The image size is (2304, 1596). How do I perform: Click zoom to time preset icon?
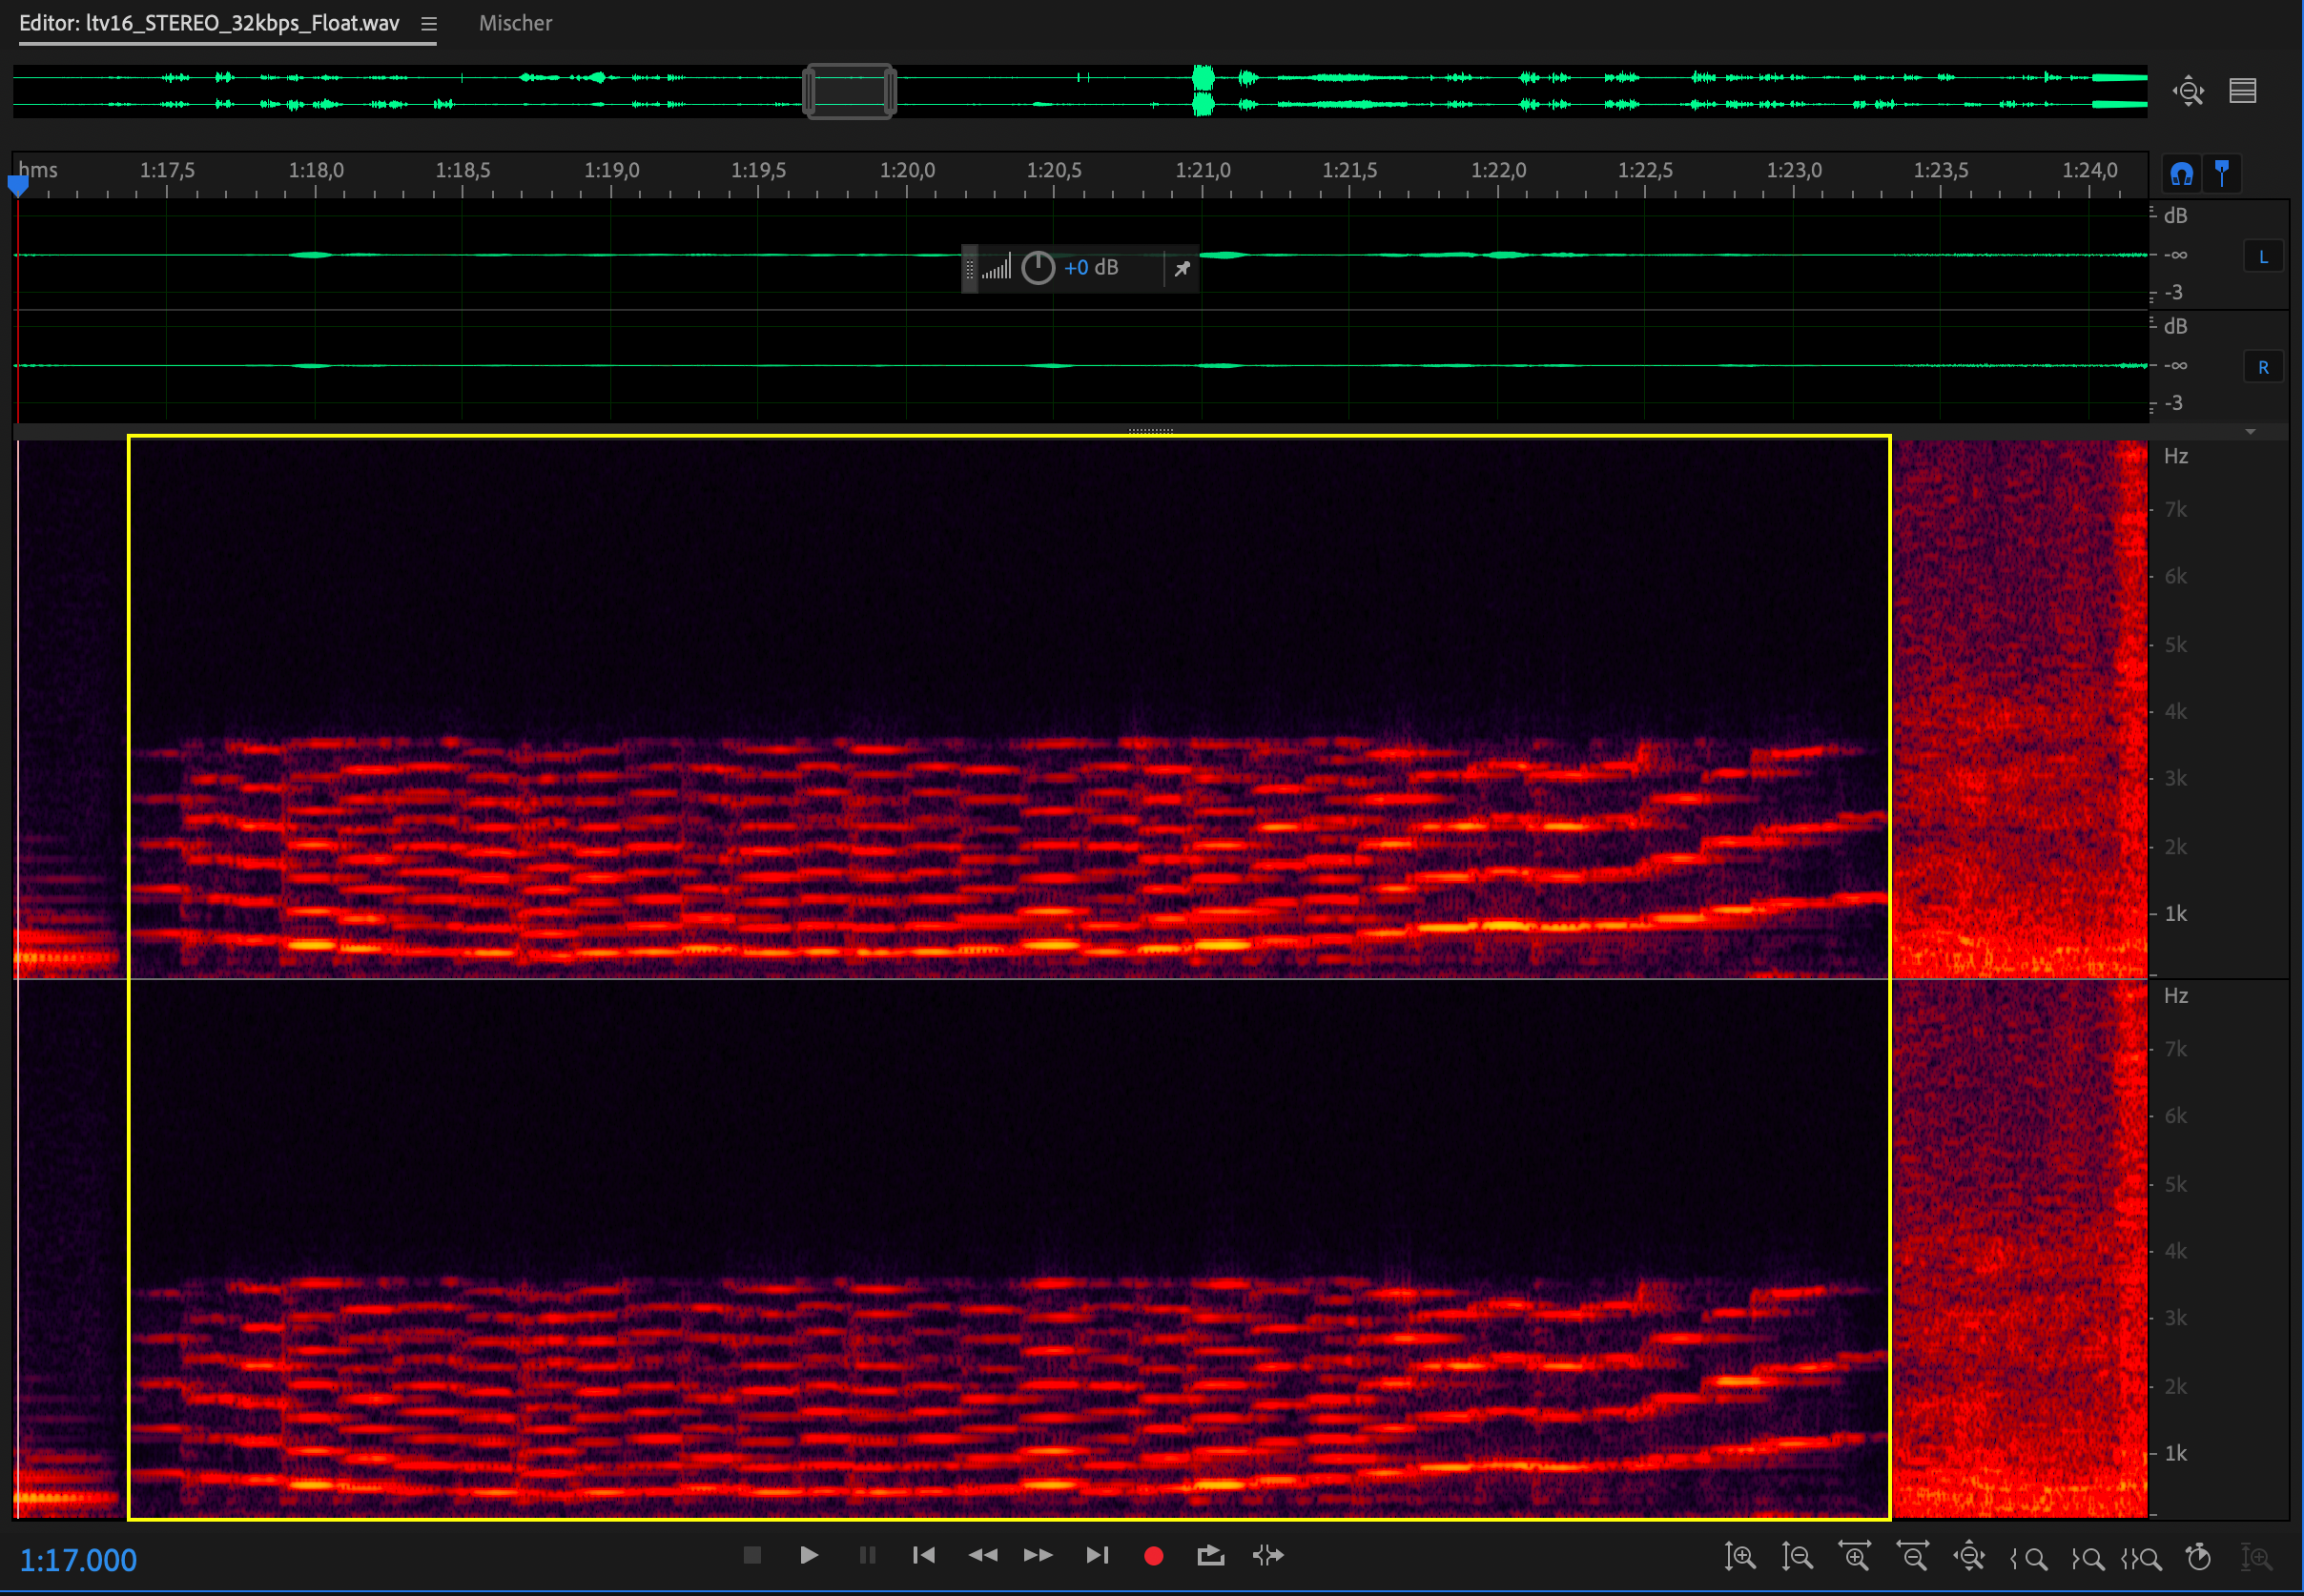[x=2198, y=1557]
